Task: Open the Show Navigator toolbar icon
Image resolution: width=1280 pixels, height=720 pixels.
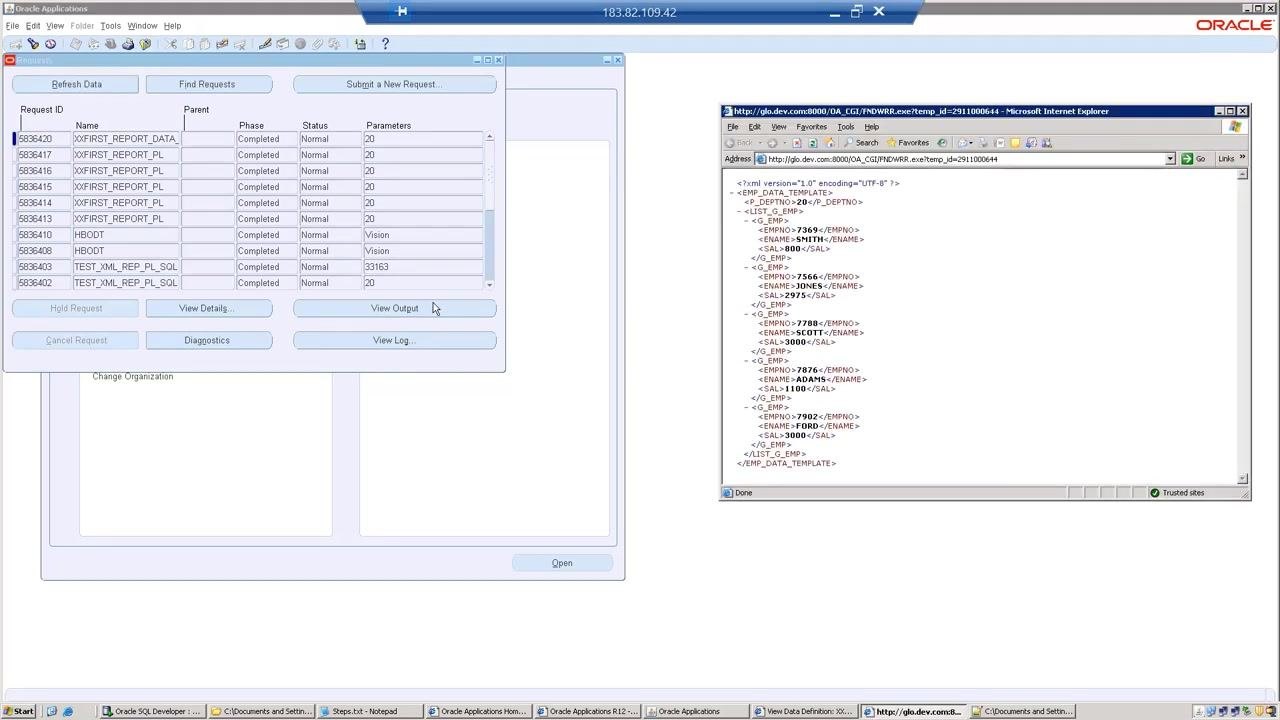Action: [x=50, y=44]
